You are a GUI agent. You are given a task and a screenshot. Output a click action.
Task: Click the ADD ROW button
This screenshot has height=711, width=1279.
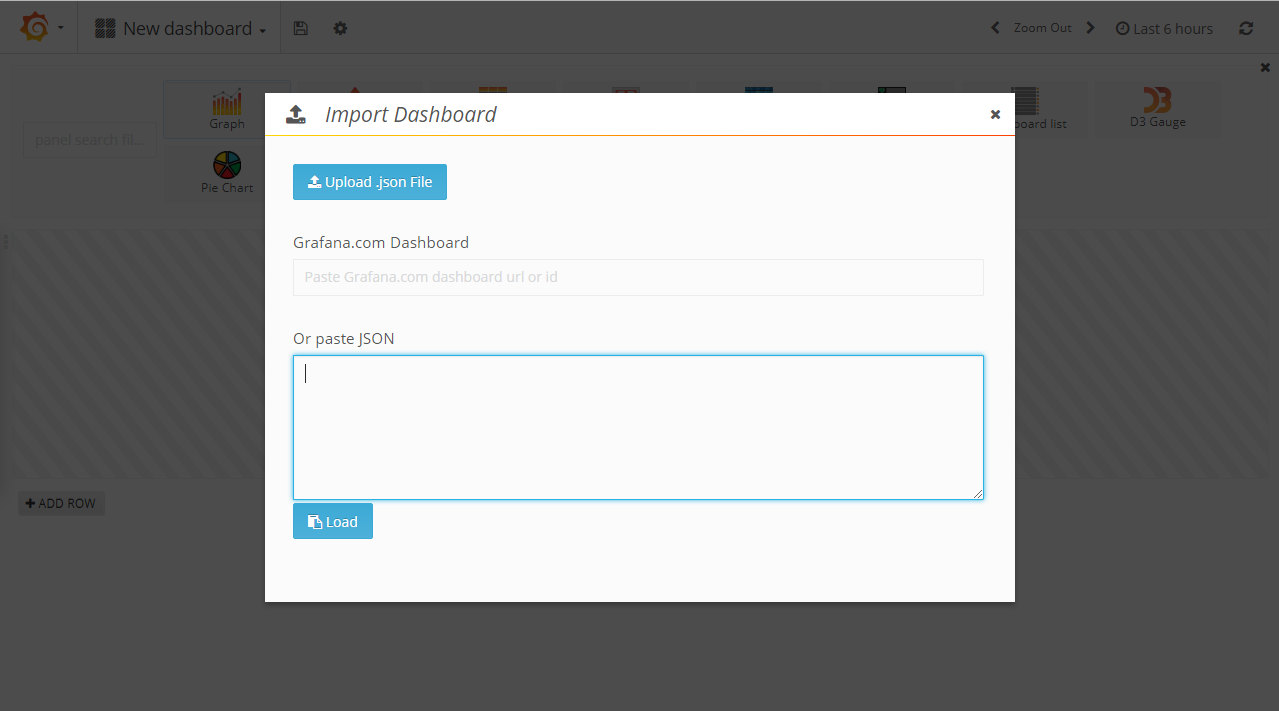pos(61,503)
